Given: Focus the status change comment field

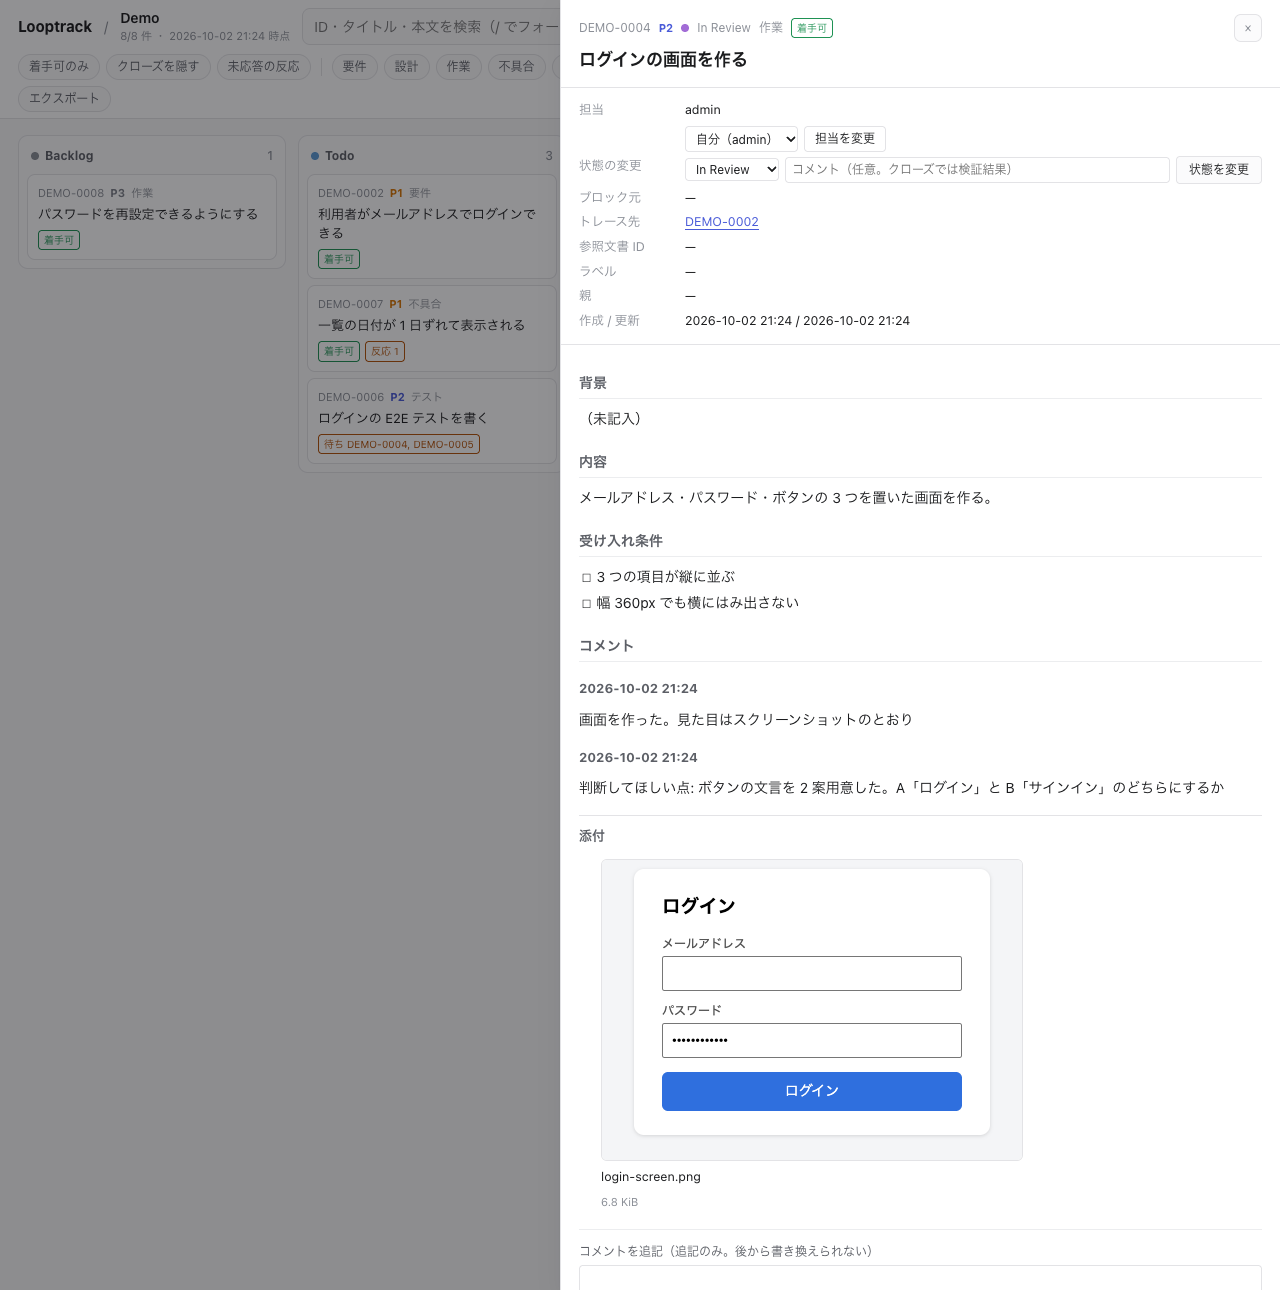Looking at the screenshot, I should click(977, 170).
